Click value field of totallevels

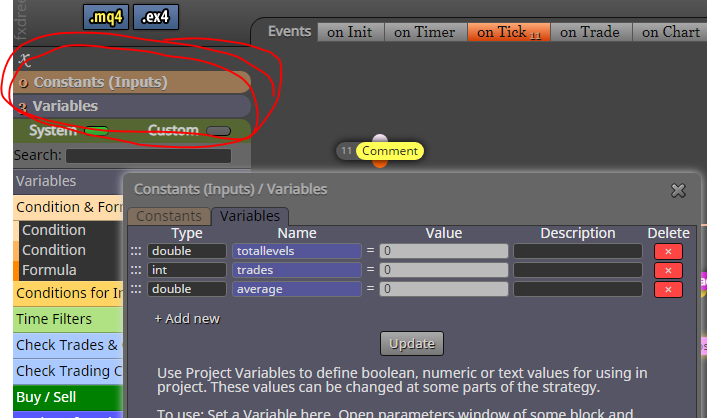(x=444, y=251)
